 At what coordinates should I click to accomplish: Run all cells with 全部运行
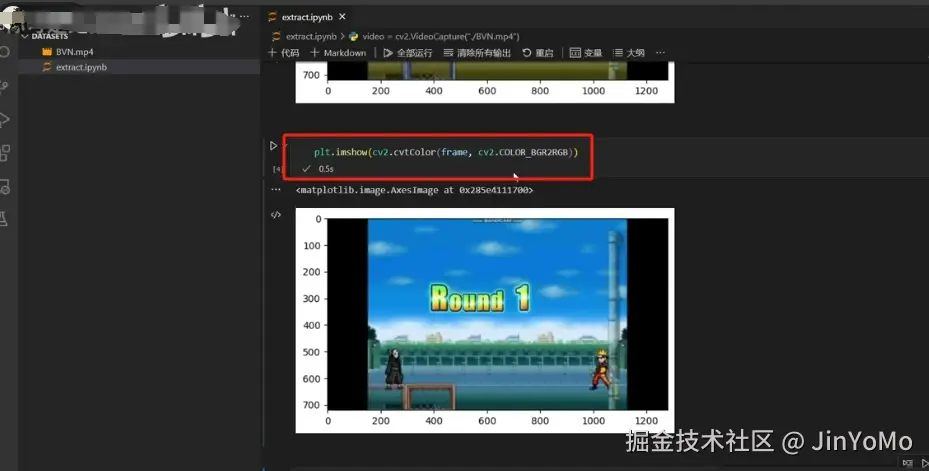(x=408, y=53)
